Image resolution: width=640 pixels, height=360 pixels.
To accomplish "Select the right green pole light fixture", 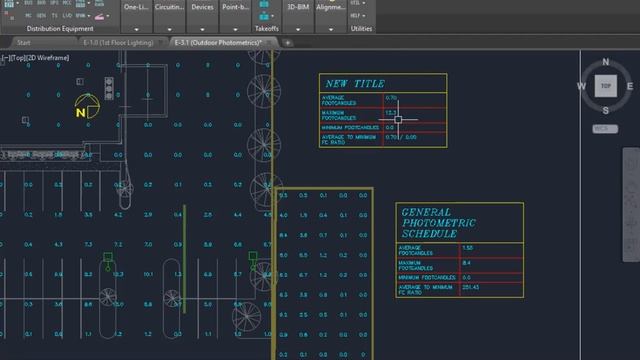I will click(x=253, y=260).
